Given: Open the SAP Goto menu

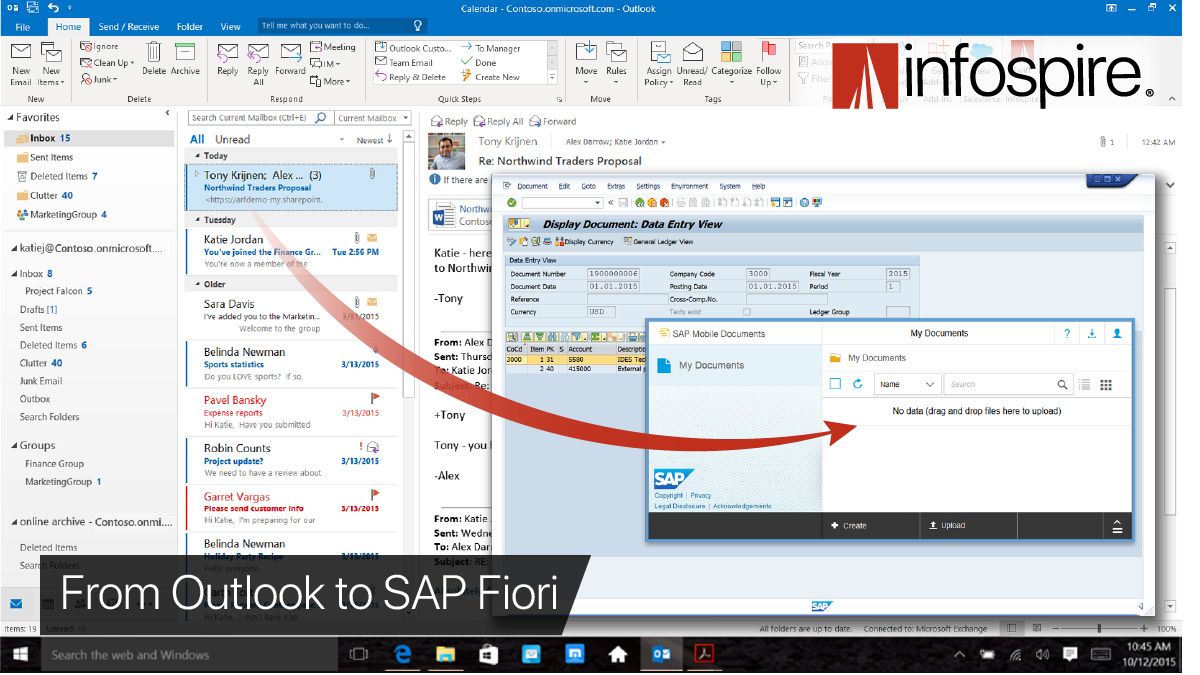Looking at the screenshot, I should point(589,186).
